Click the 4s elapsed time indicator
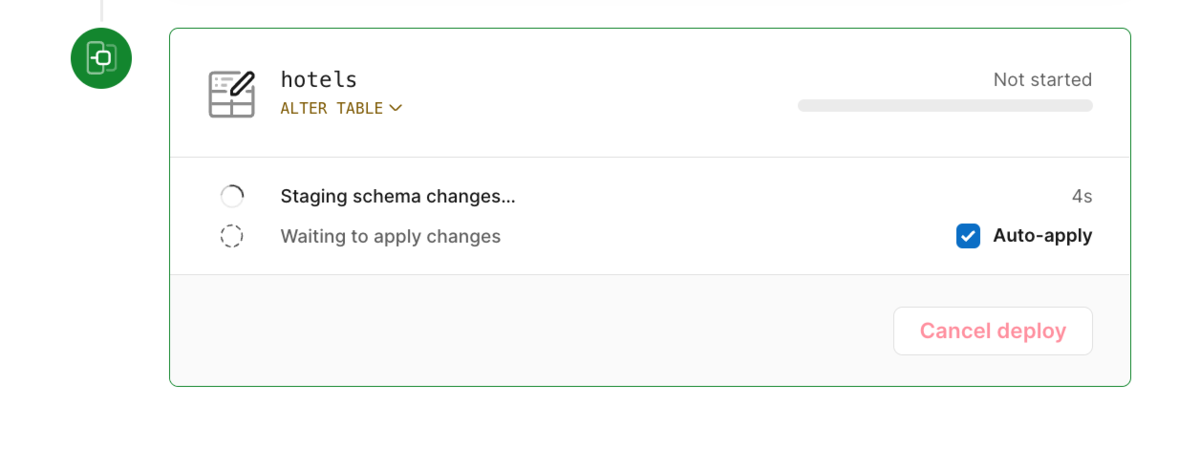The image size is (1200, 470). 1081,197
